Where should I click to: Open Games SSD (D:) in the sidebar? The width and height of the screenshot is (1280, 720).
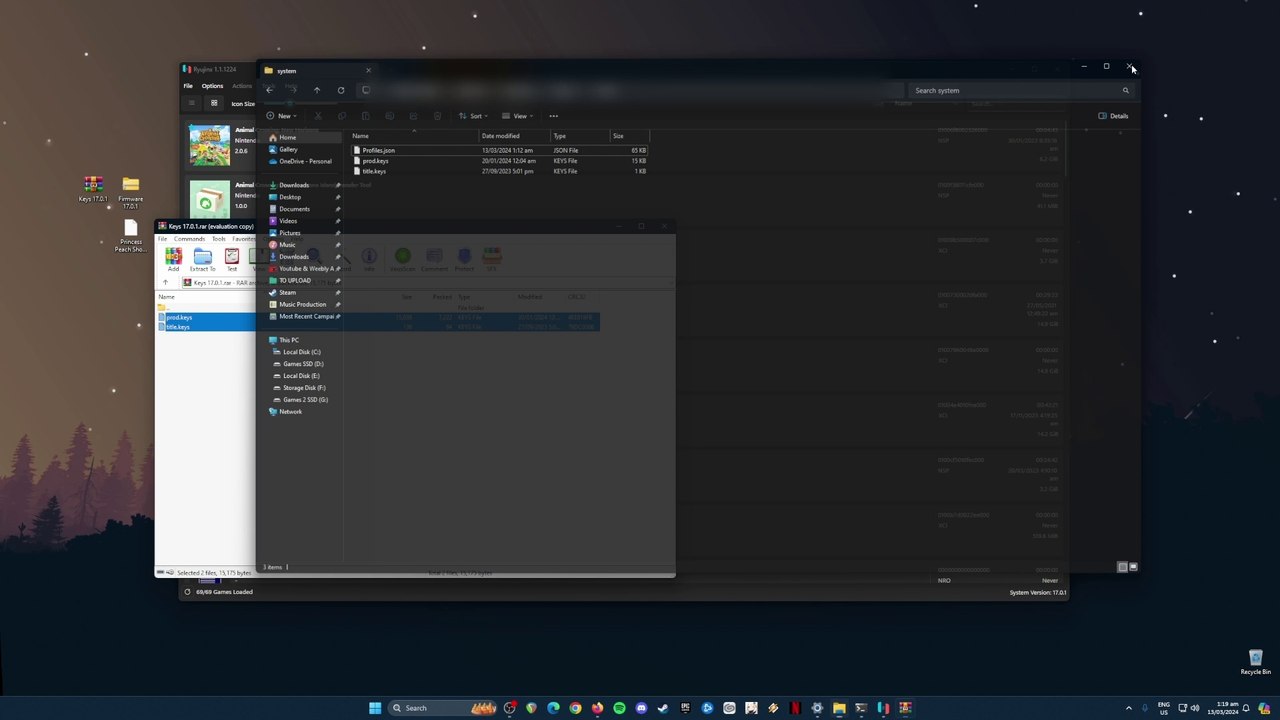(303, 364)
